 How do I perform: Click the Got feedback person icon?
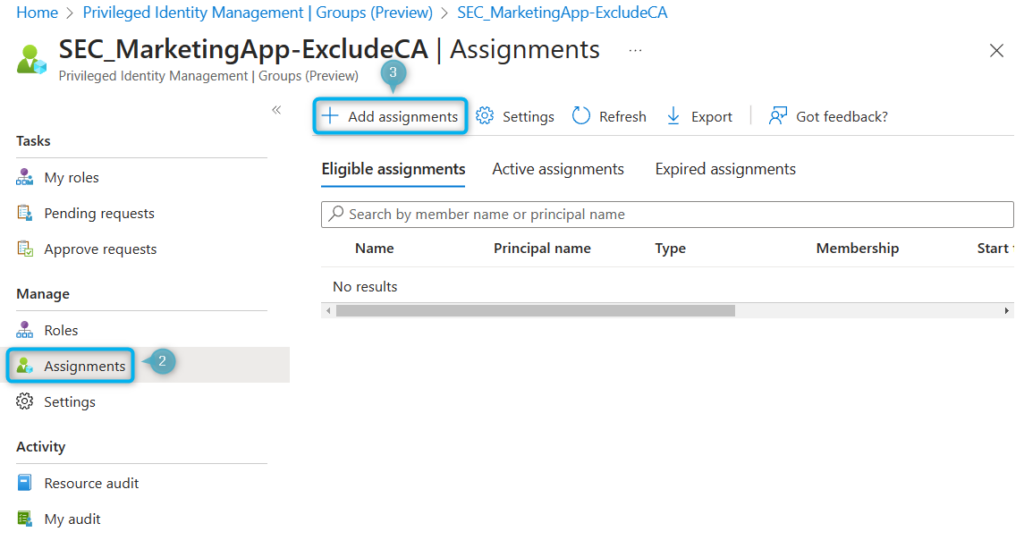(778, 116)
